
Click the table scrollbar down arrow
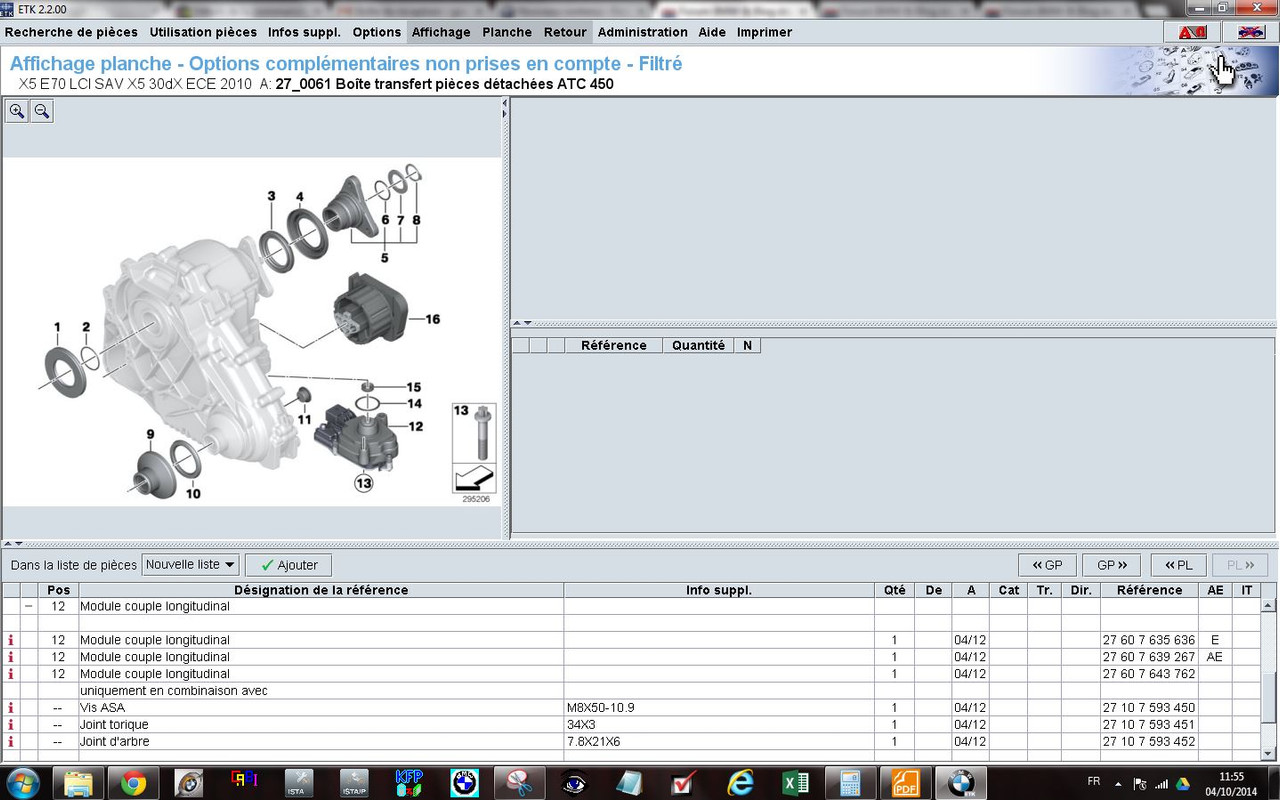click(1270, 753)
